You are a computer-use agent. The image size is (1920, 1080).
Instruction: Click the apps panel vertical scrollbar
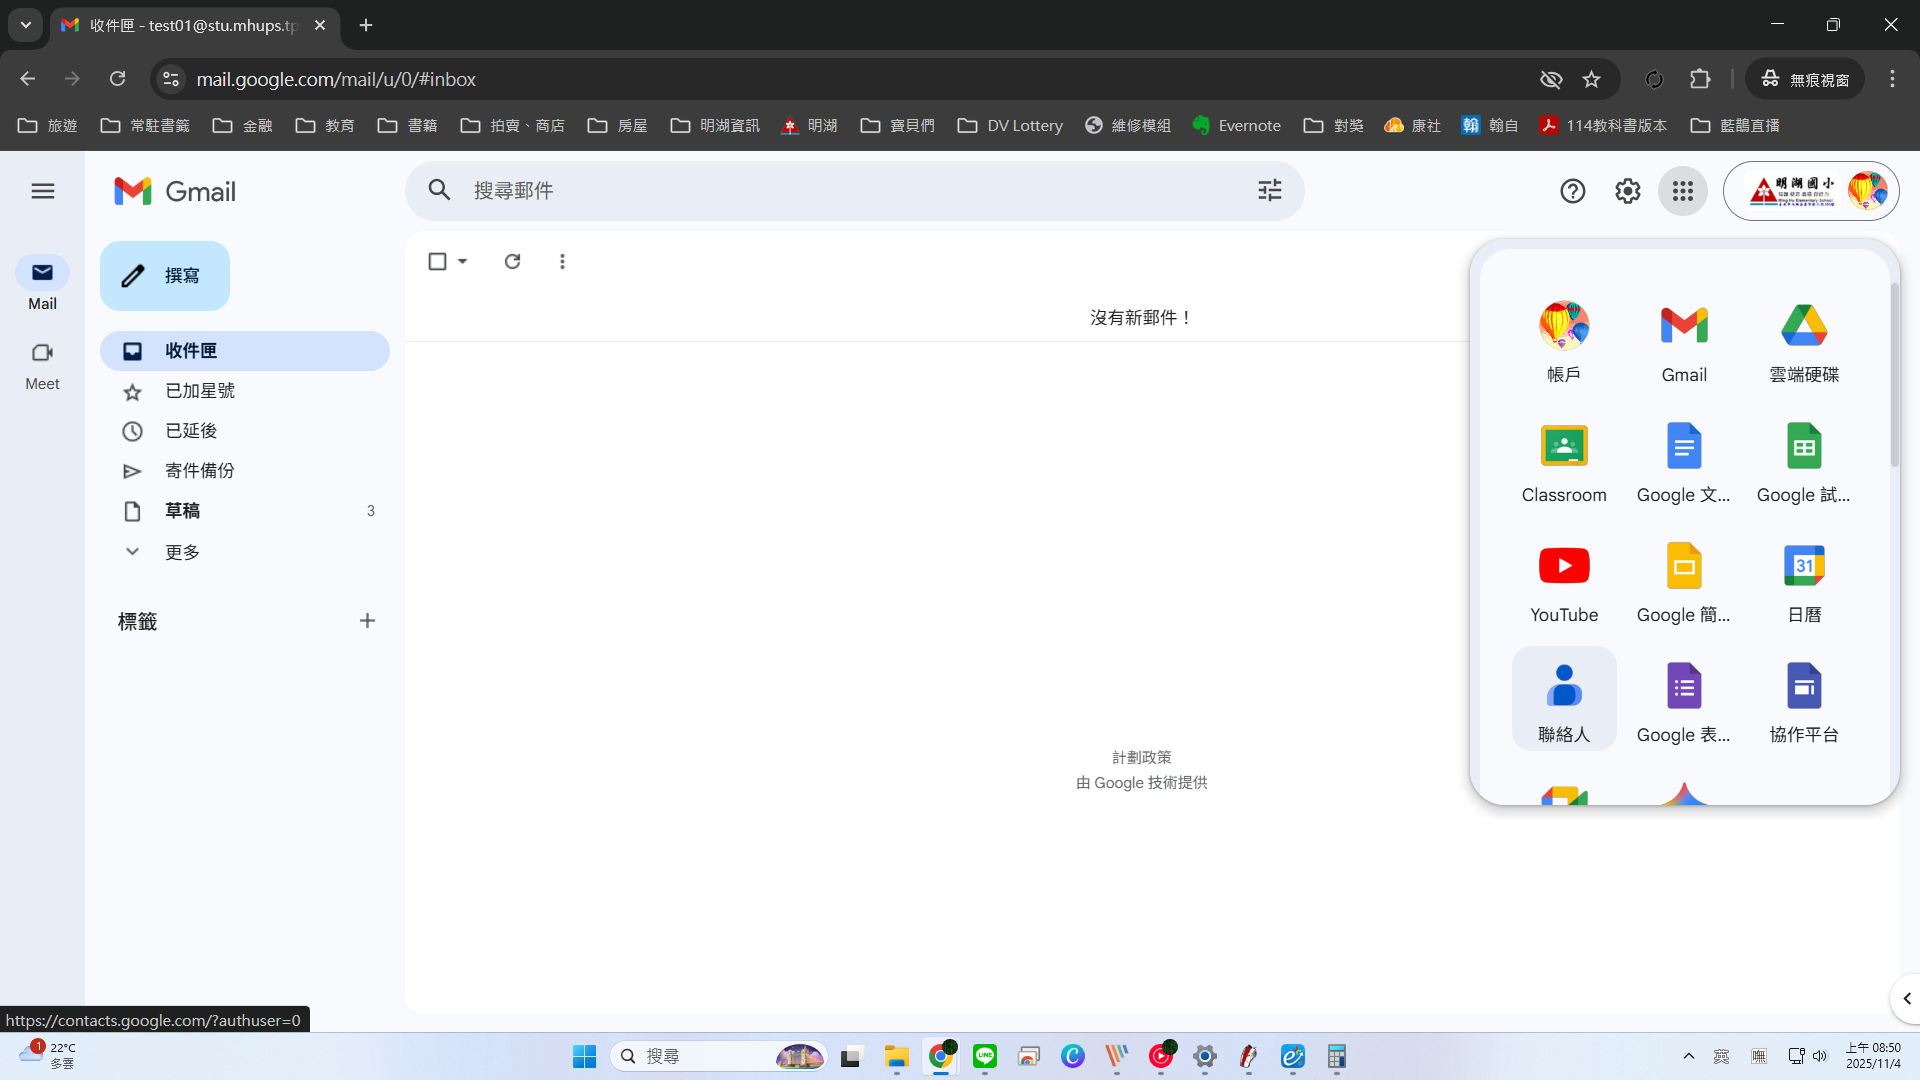pyautogui.click(x=1894, y=375)
